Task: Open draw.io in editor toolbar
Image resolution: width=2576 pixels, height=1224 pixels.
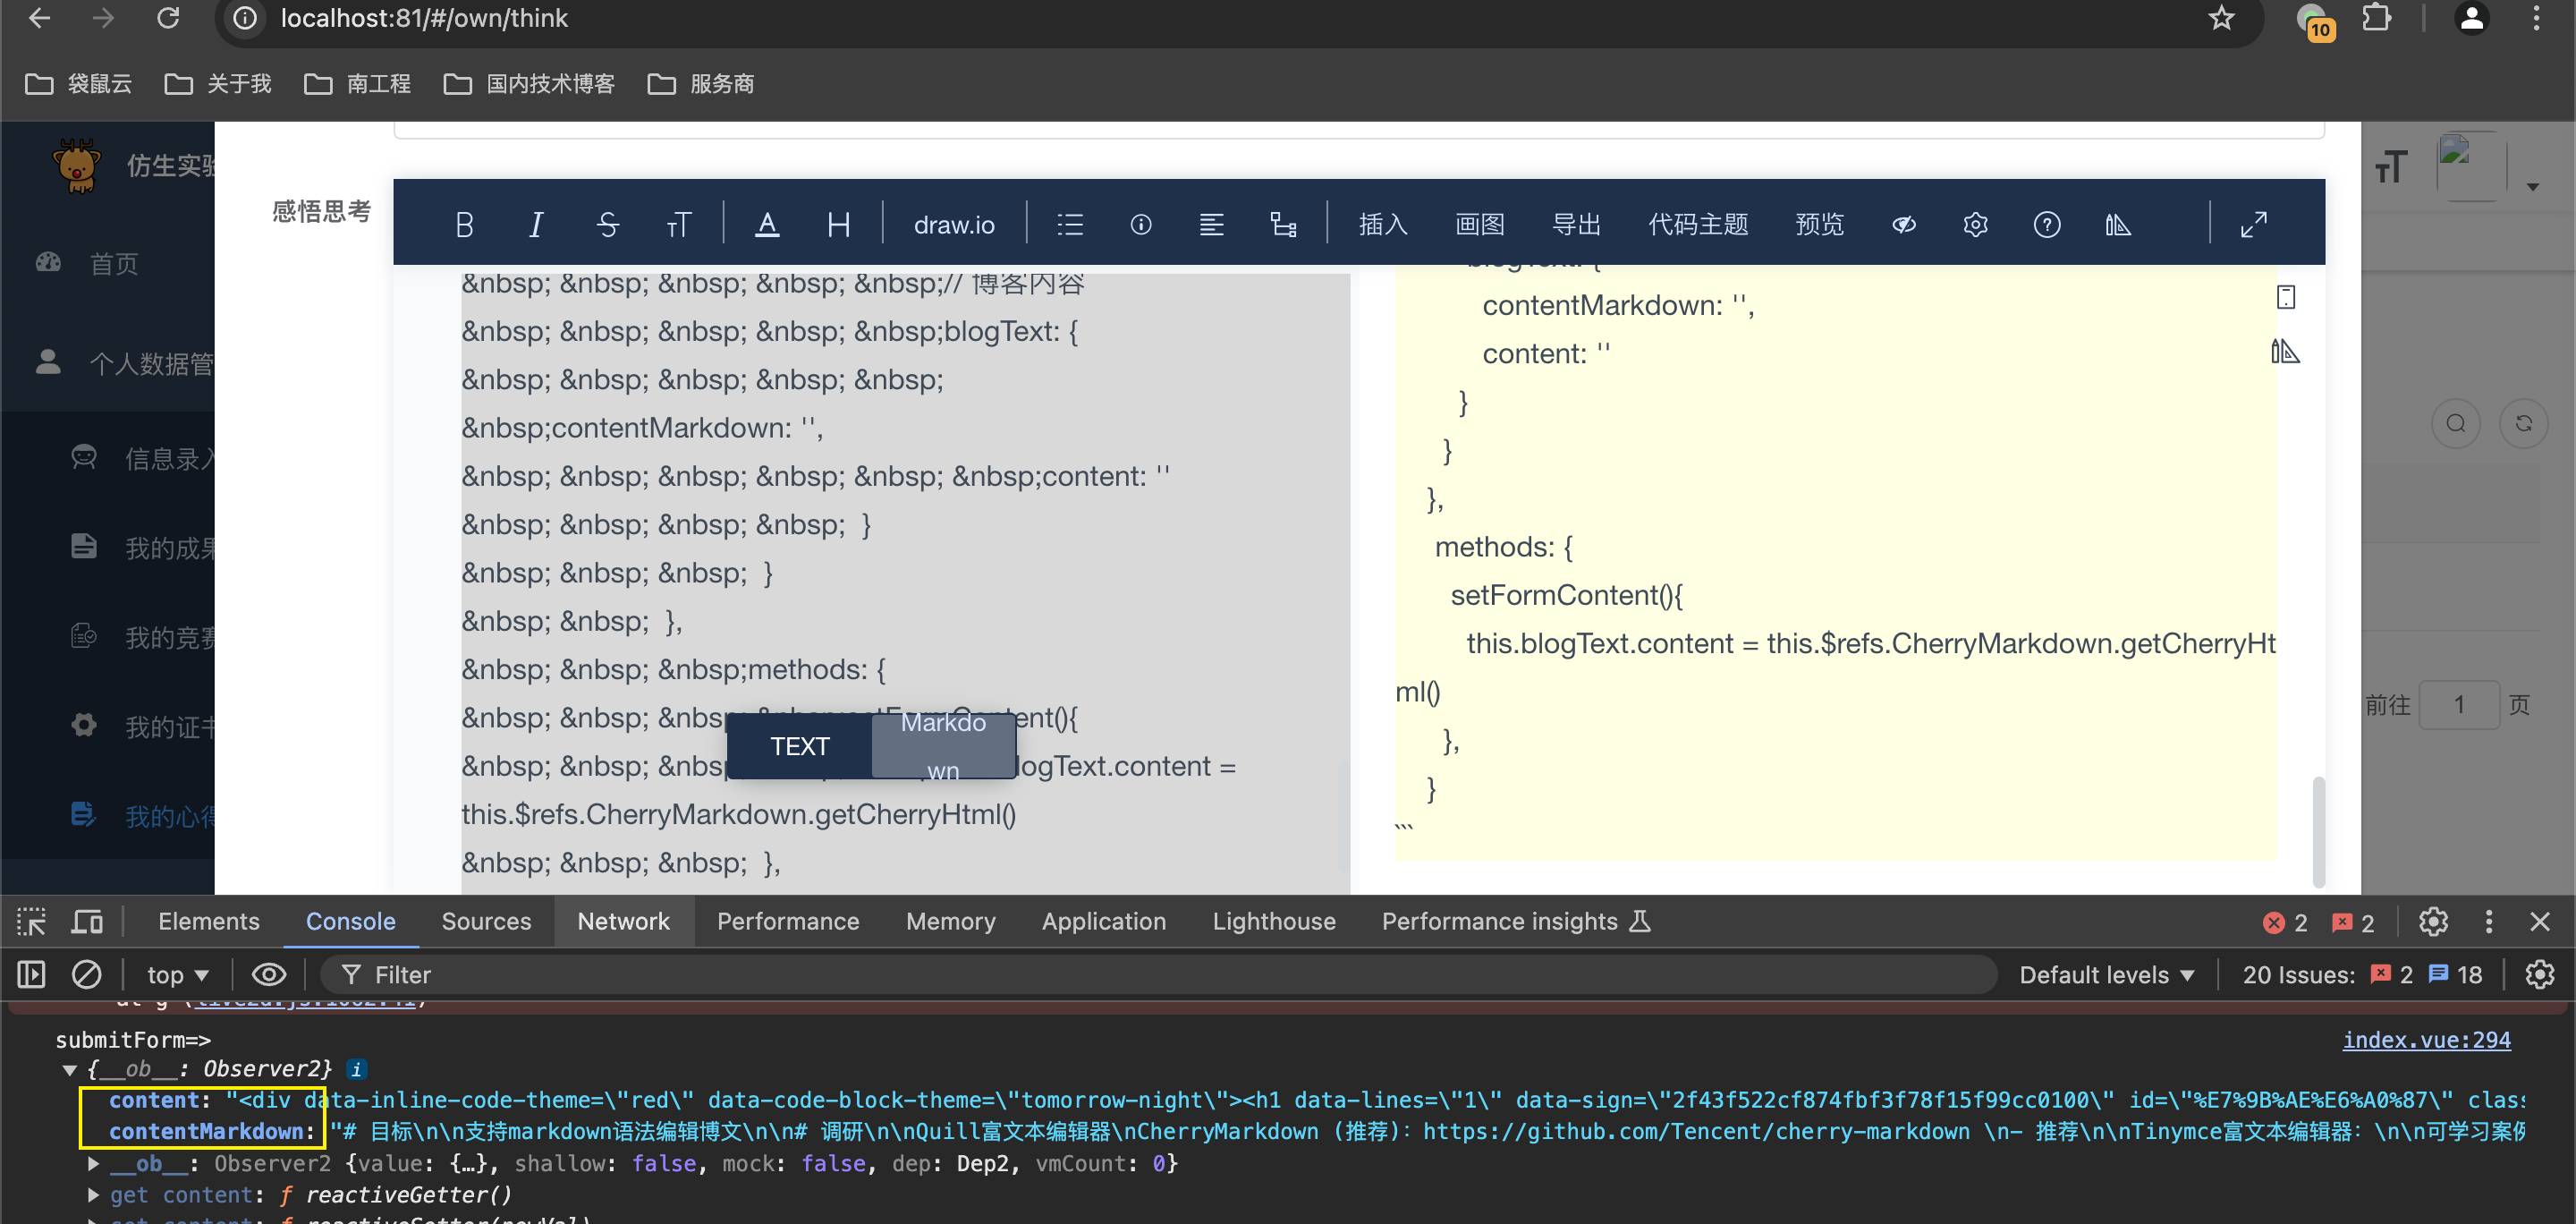Action: pyautogui.click(x=954, y=224)
